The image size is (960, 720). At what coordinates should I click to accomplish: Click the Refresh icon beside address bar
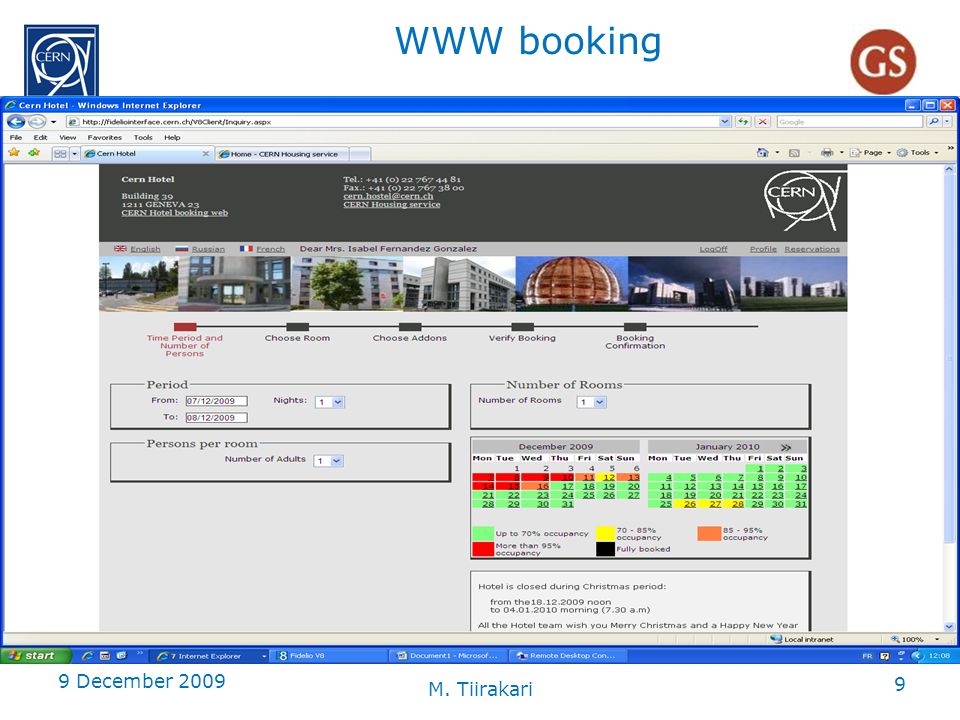tap(743, 121)
